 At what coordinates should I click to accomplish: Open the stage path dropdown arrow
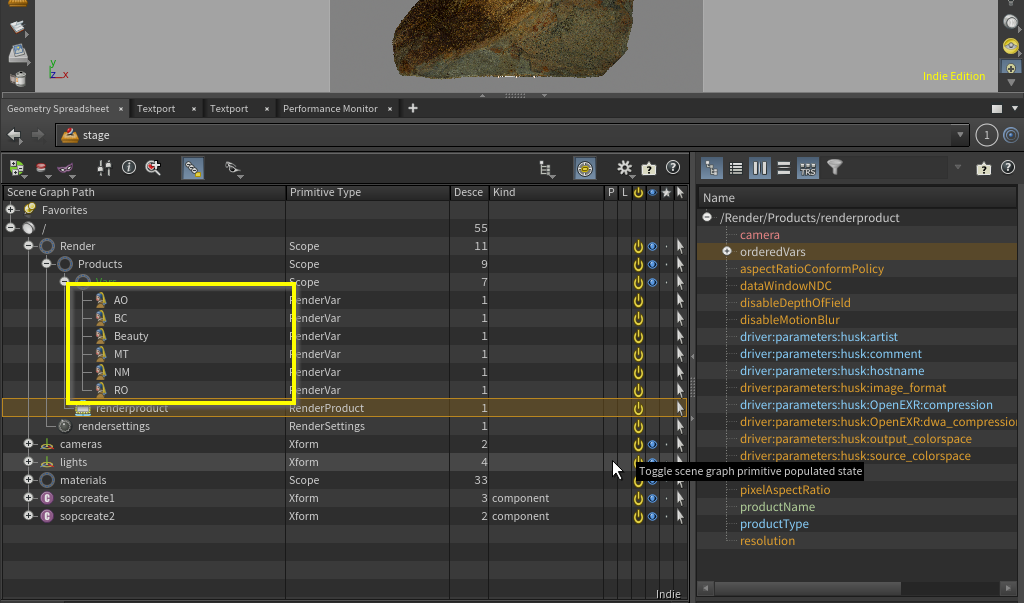click(959, 135)
